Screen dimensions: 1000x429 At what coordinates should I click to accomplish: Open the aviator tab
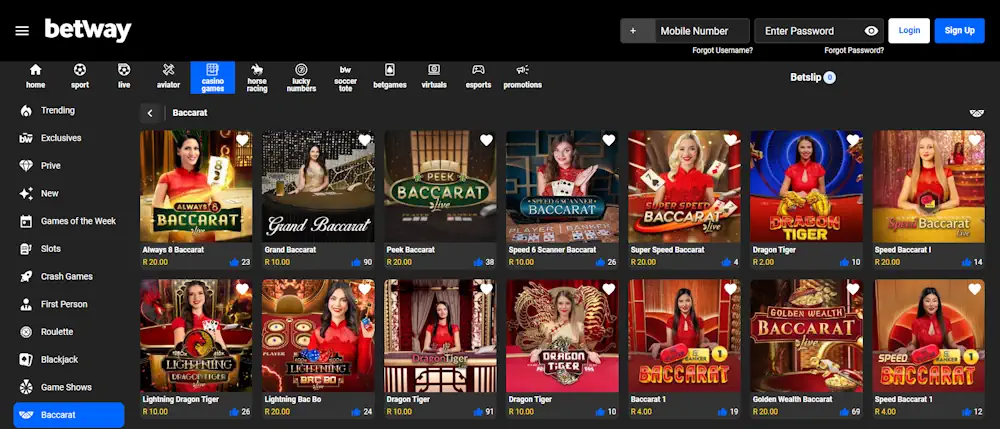(x=168, y=76)
